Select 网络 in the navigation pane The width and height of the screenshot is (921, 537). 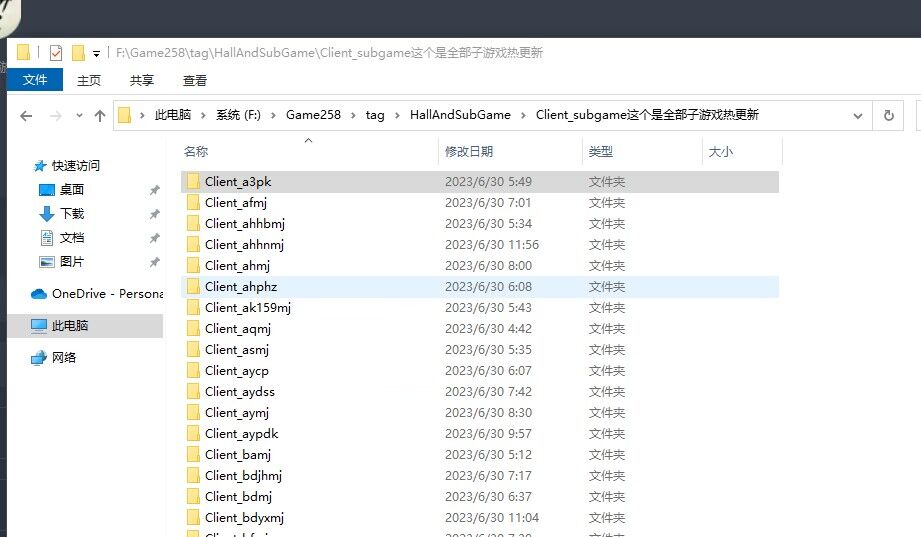64,357
